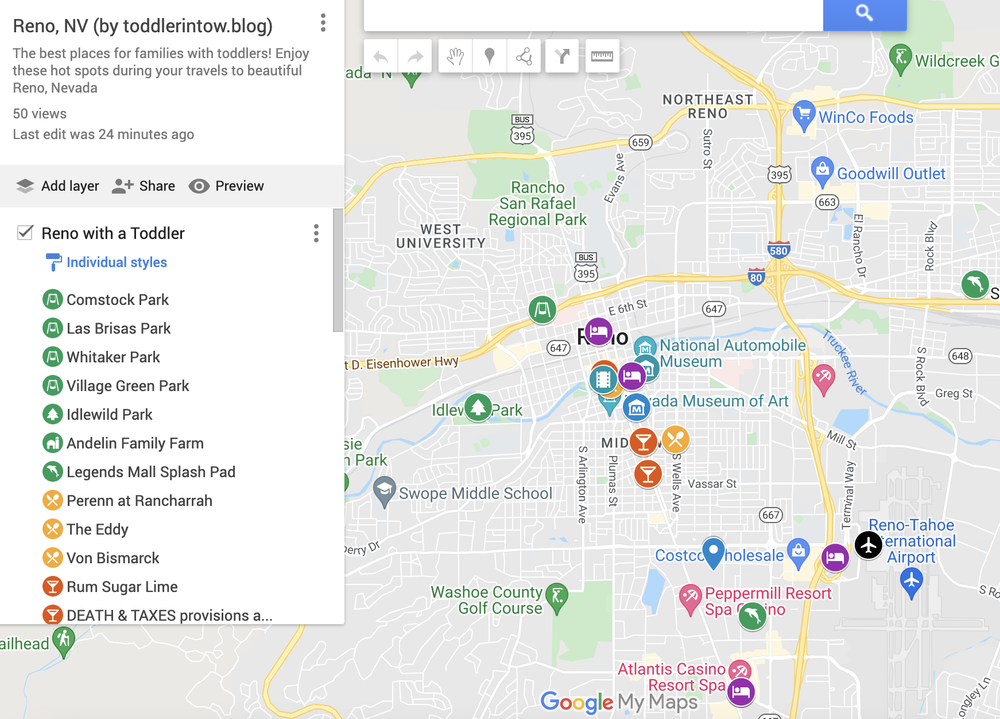Click the blue pin at Costco Wholesale
The width and height of the screenshot is (1000, 719).
tap(714, 552)
